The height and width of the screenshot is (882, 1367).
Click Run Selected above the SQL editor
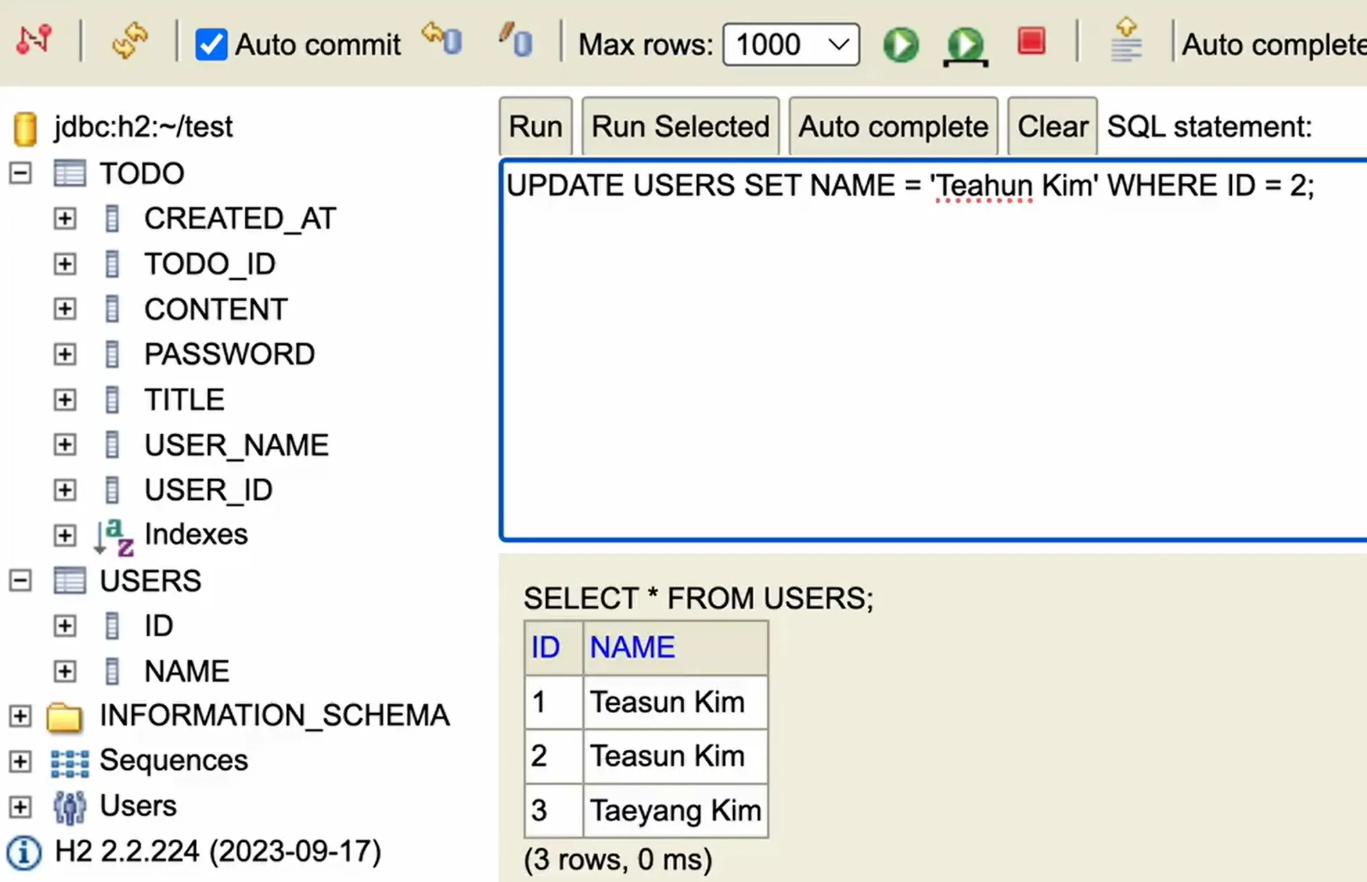click(680, 126)
